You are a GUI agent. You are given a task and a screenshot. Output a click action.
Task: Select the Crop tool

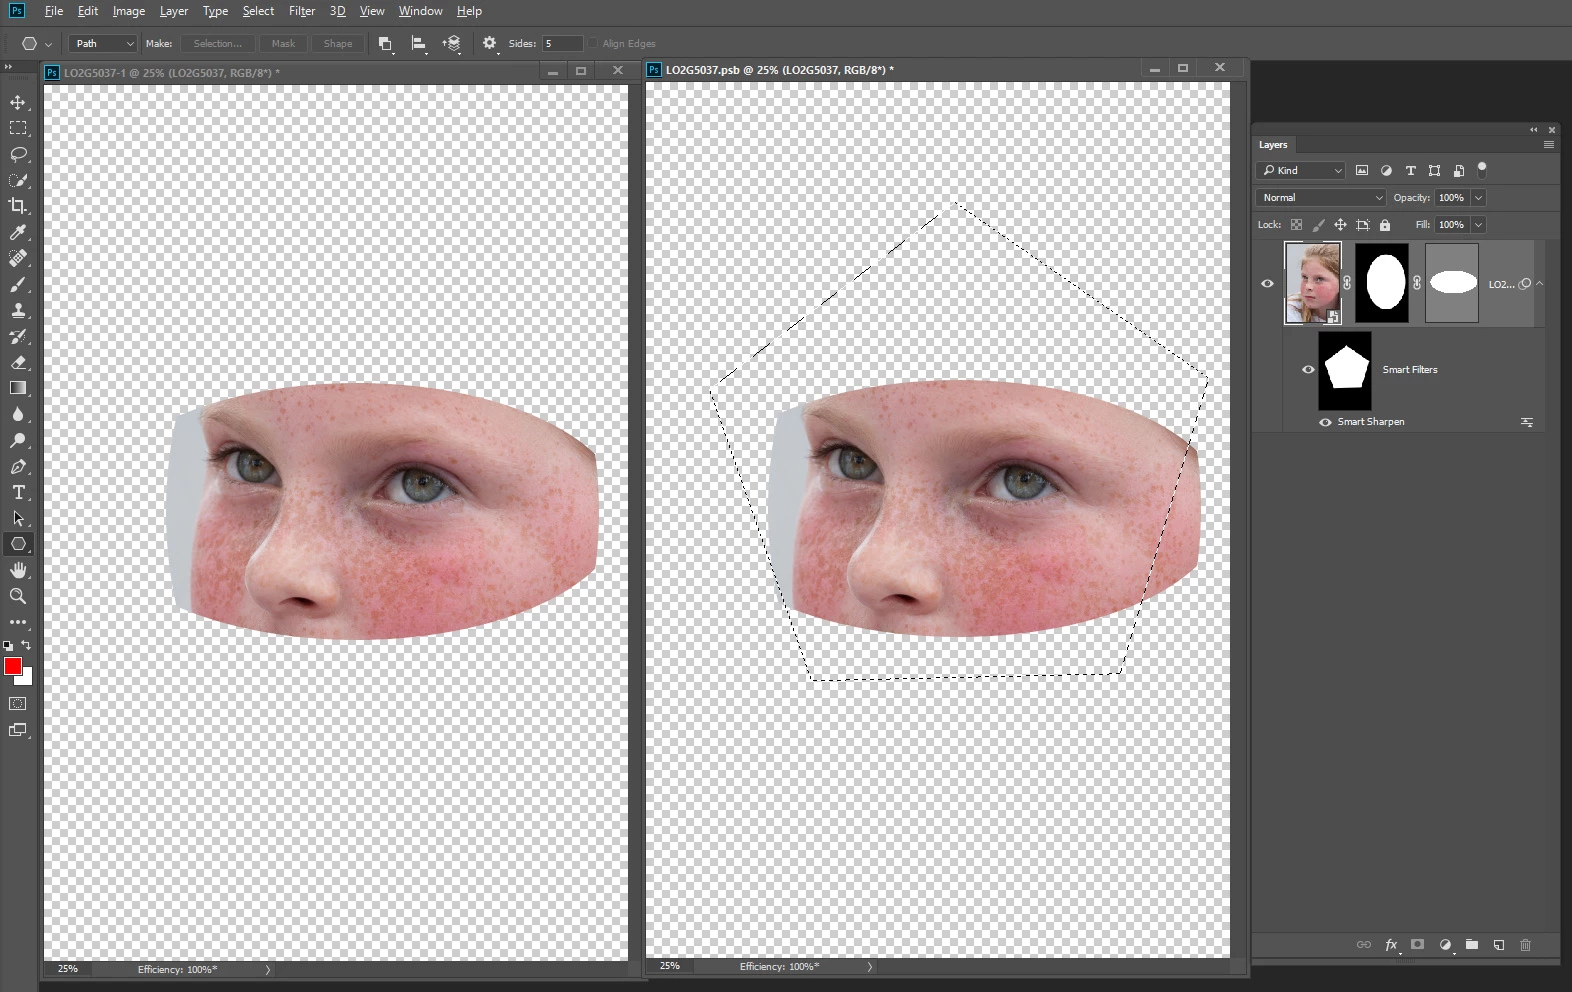point(18,206)
